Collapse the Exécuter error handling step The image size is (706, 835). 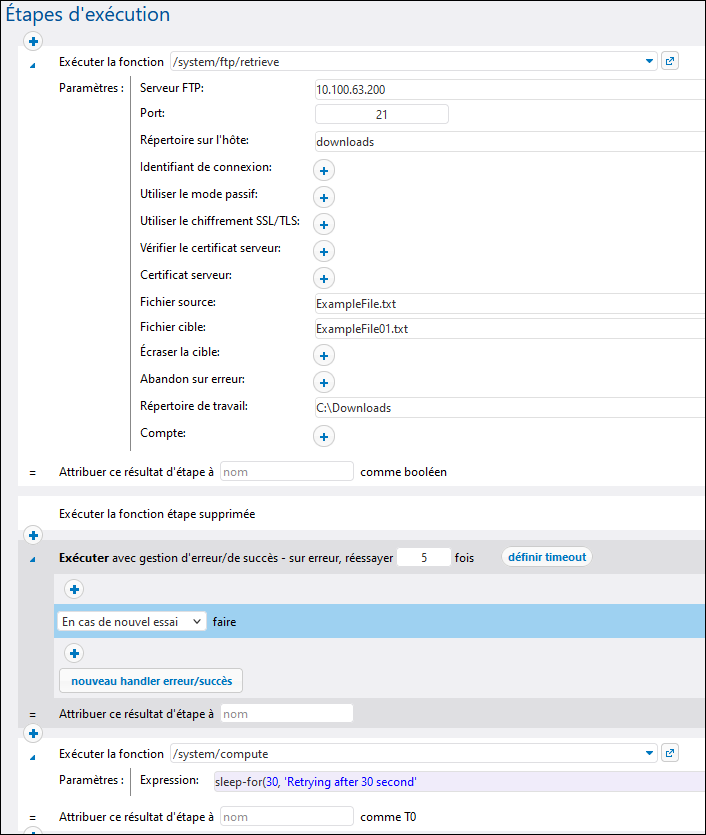[32, 559]
